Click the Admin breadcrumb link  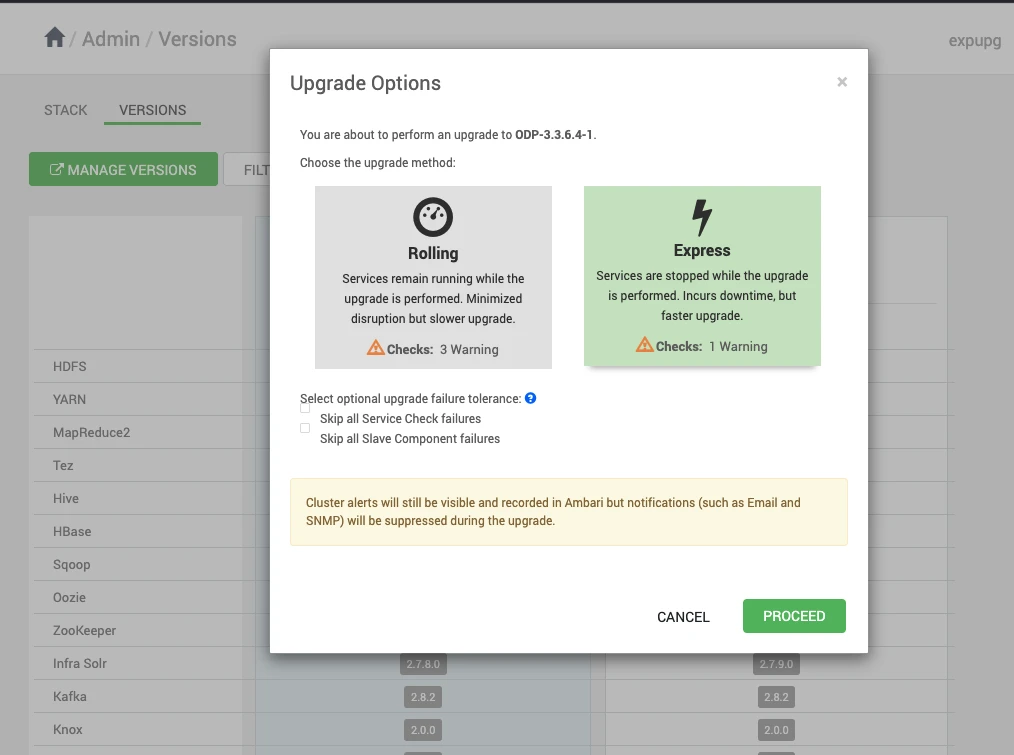tap(111, 39)
